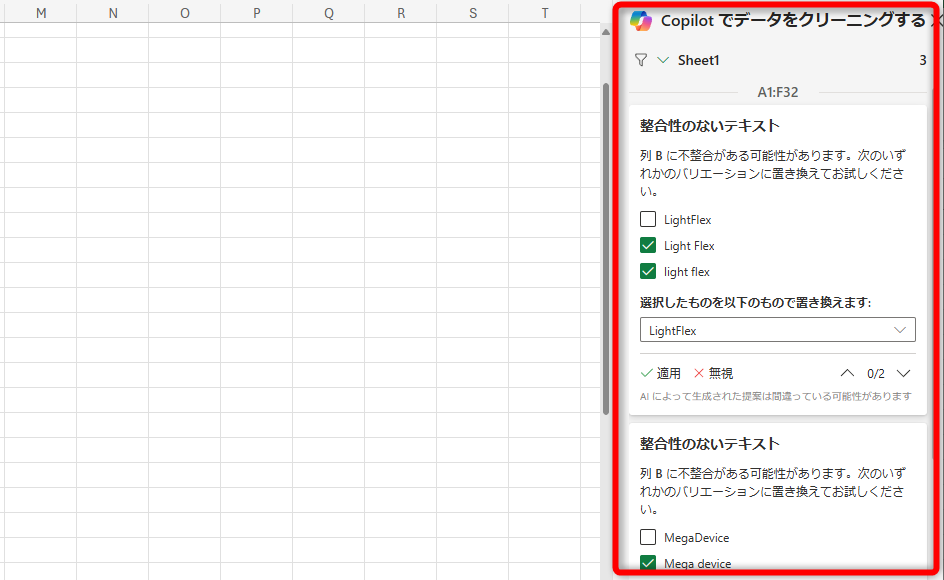Select column O header
The width and height of the screenshot is (944, 580).
click(x=185, y=13)
